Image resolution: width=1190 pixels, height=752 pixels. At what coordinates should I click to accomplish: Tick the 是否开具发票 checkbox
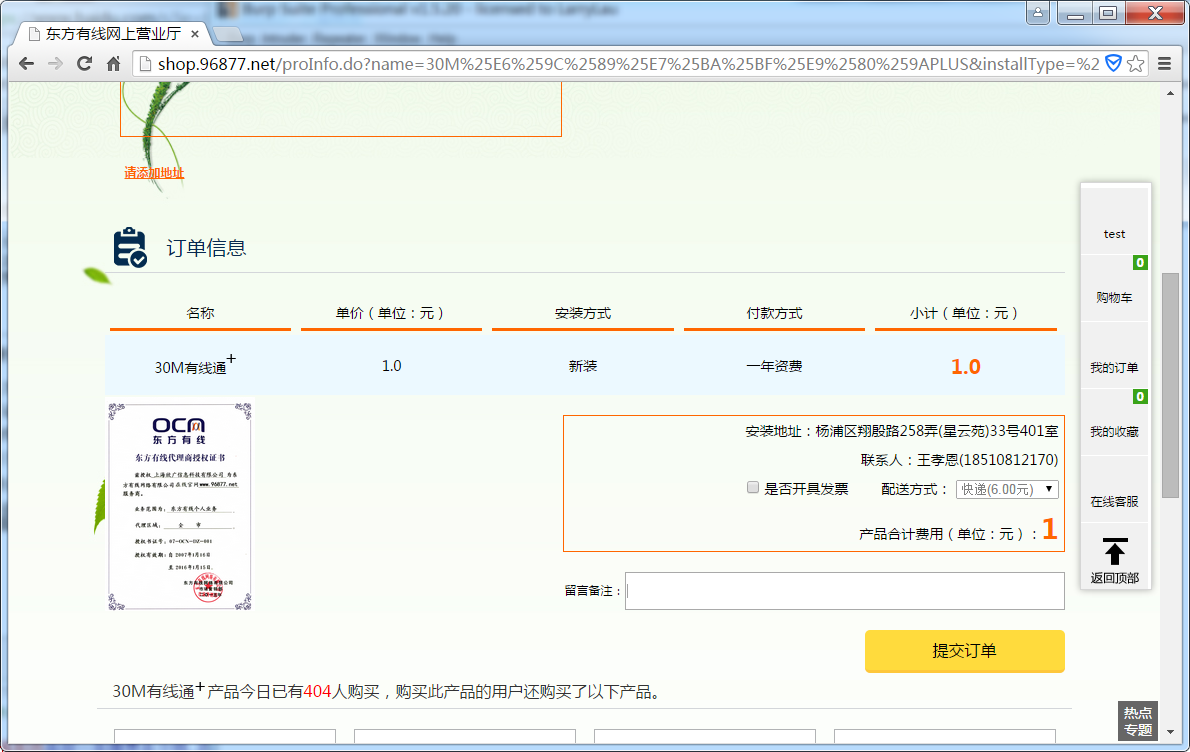pos(753,487)
